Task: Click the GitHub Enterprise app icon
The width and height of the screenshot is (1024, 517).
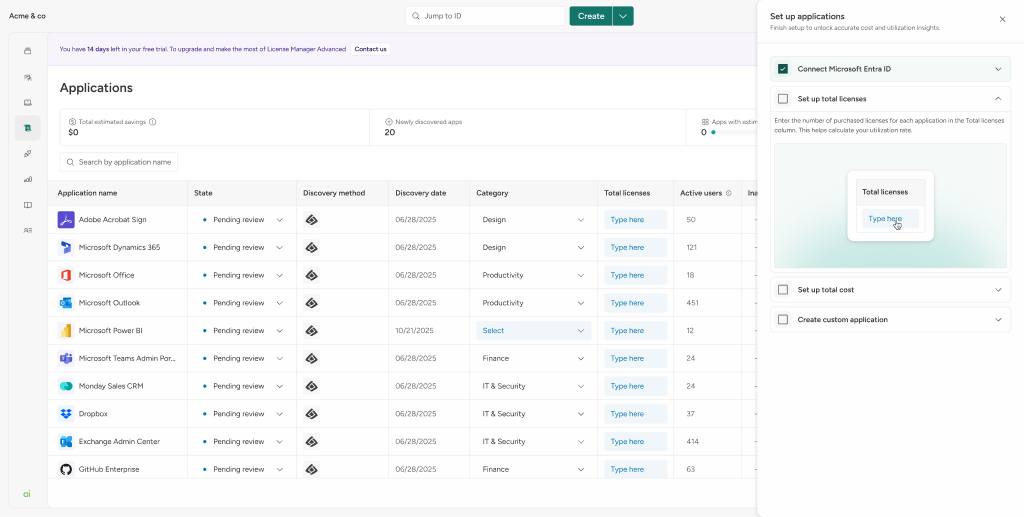Action: (x=66, y=469)
